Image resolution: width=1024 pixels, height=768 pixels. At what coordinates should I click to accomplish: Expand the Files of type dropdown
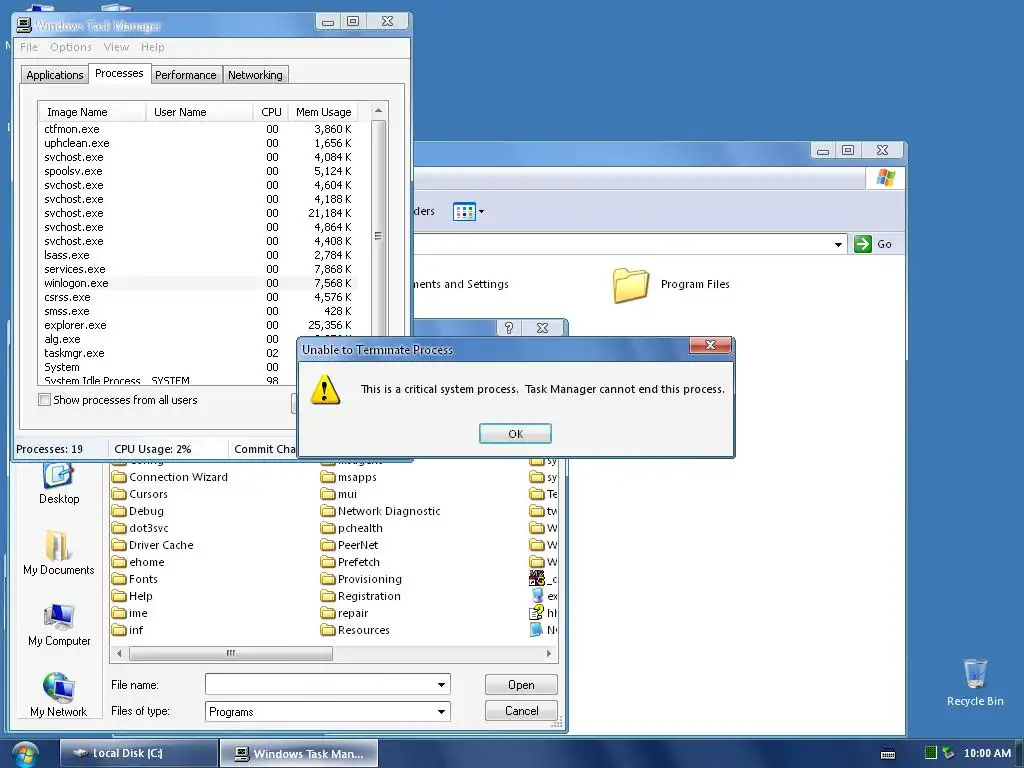point(441,711)
